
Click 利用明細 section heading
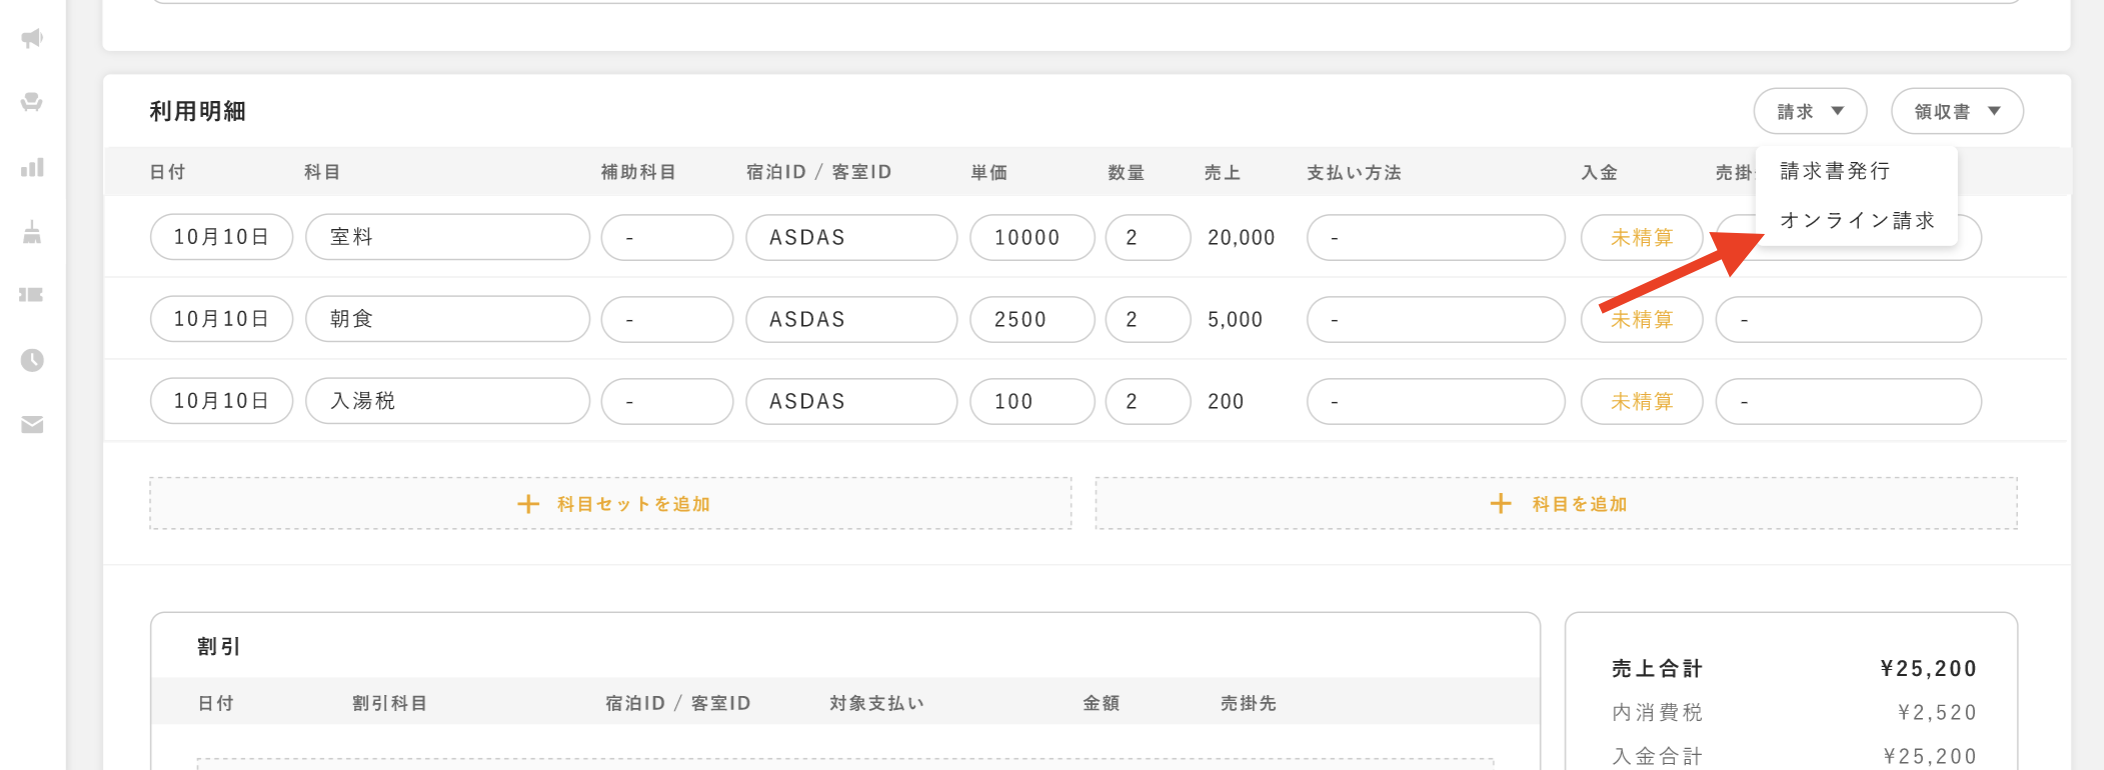(x=198, y=111)
